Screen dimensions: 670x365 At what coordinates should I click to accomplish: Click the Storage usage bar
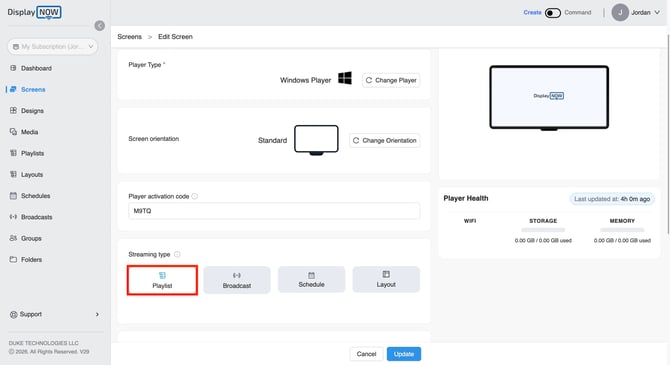click(543, 230)
